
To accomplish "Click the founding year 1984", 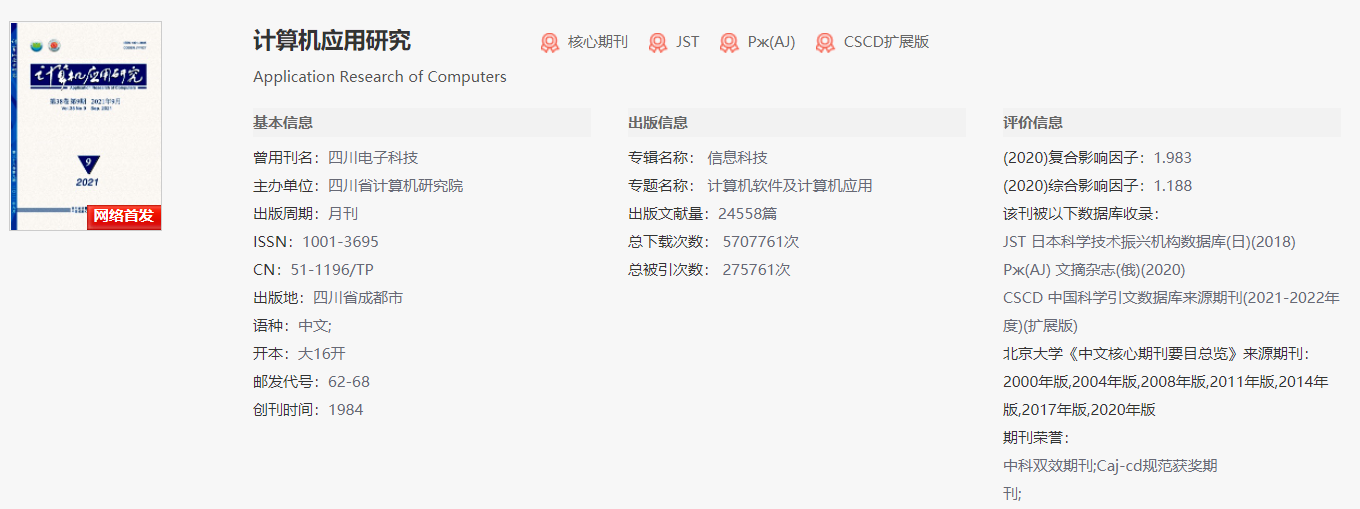I will (x=346, y=410).
